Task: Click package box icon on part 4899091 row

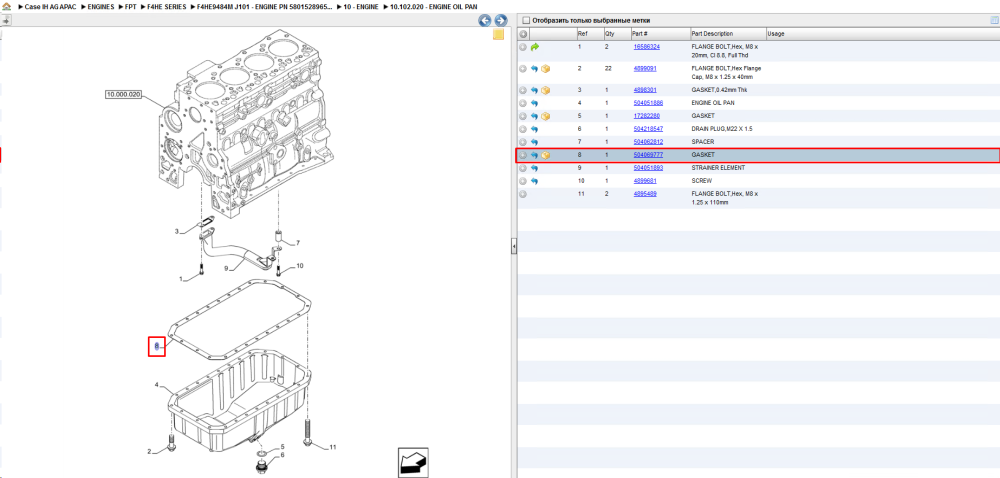Action: pos(545,68)
